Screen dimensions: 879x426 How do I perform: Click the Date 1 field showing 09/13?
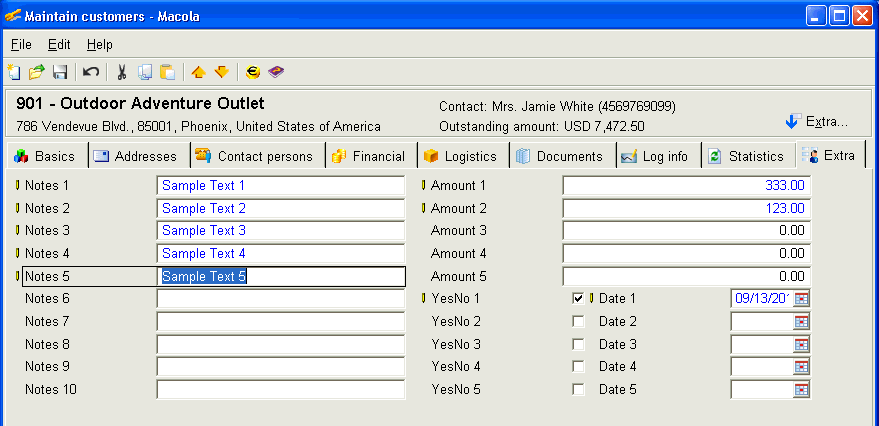762,299
